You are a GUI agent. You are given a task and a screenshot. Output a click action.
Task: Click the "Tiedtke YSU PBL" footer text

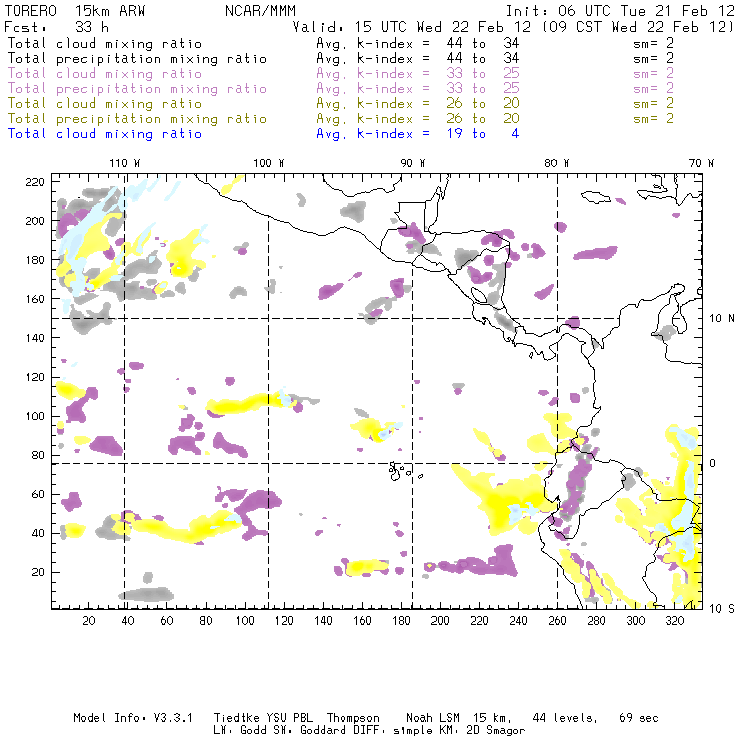(x=263, y=718)
